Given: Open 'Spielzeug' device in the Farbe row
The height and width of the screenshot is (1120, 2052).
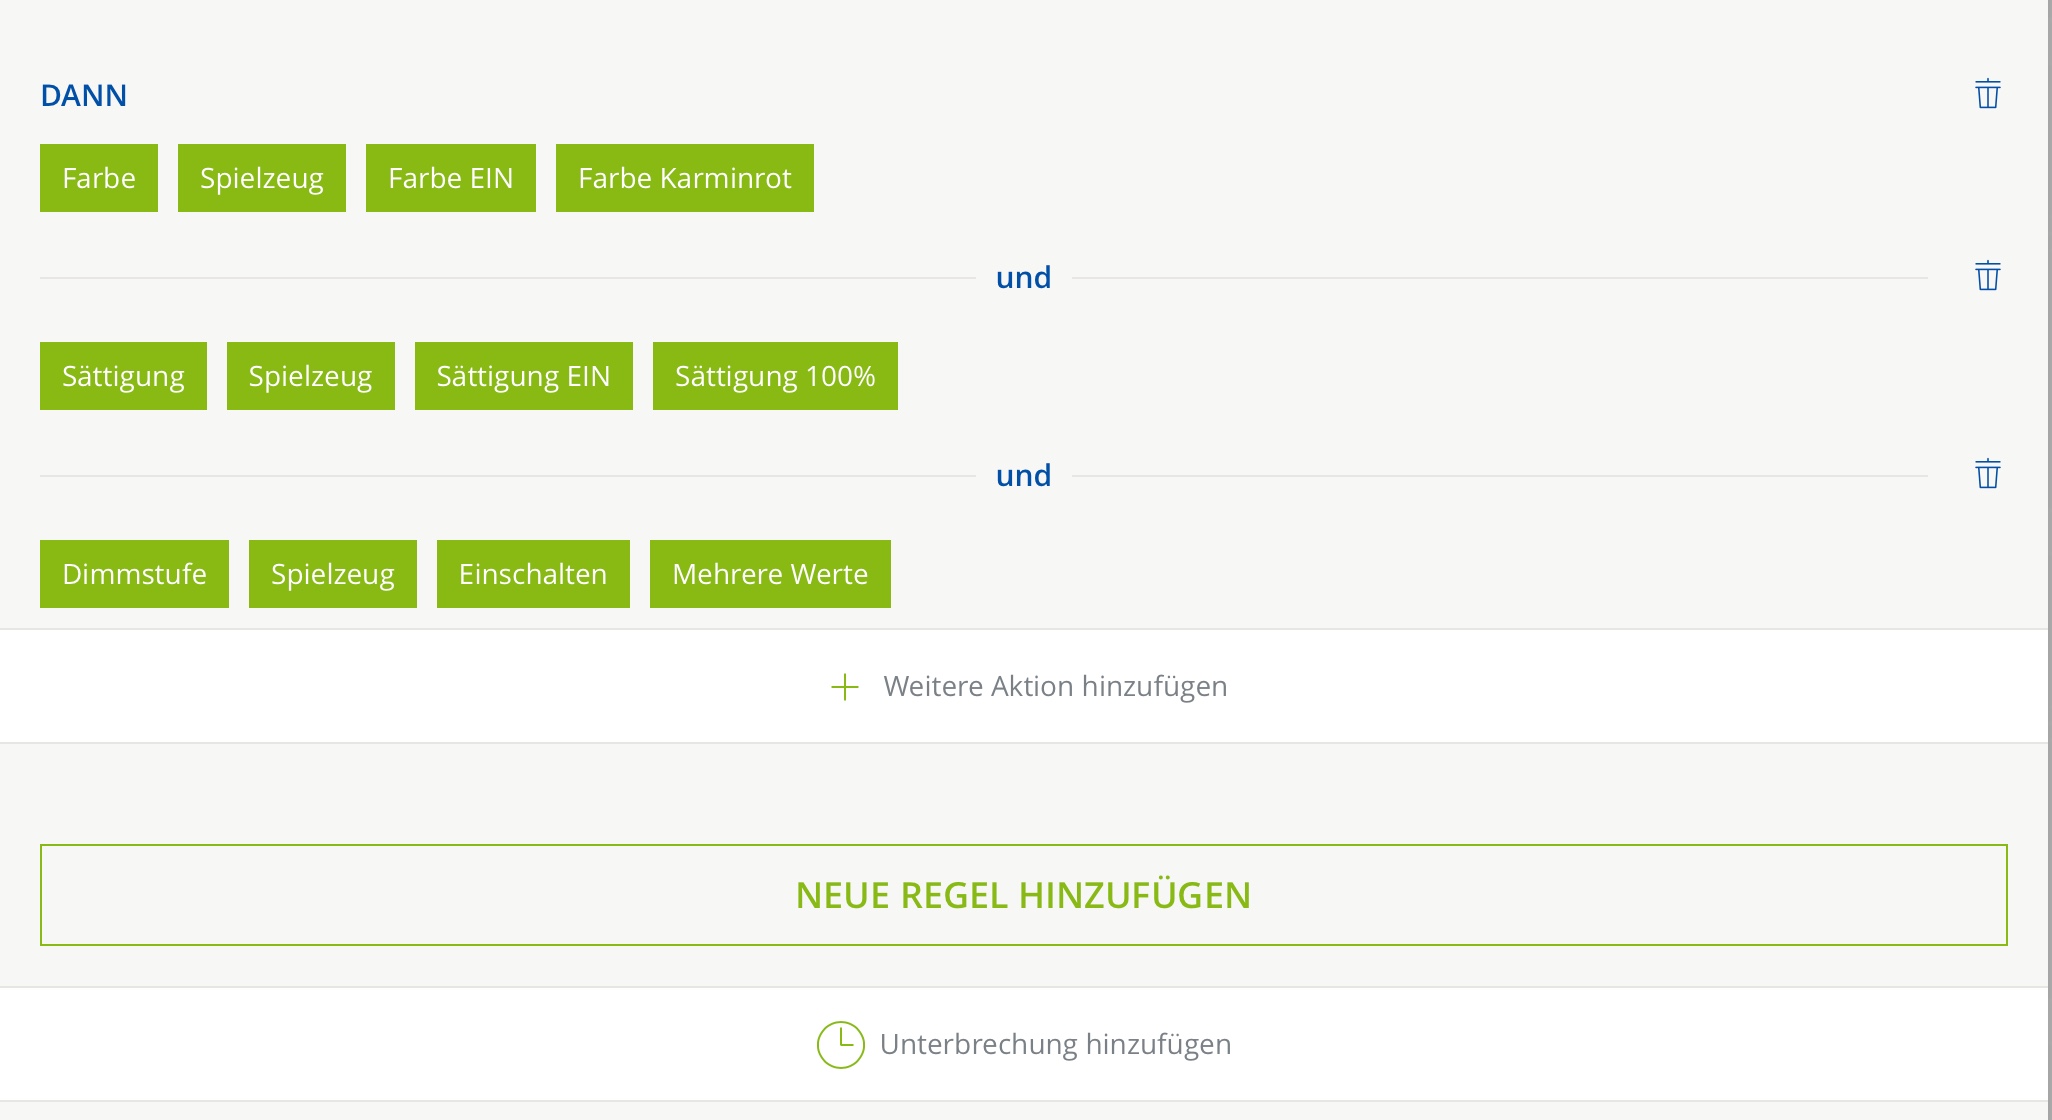Looking at the screenshot, I should pos(262,178).
